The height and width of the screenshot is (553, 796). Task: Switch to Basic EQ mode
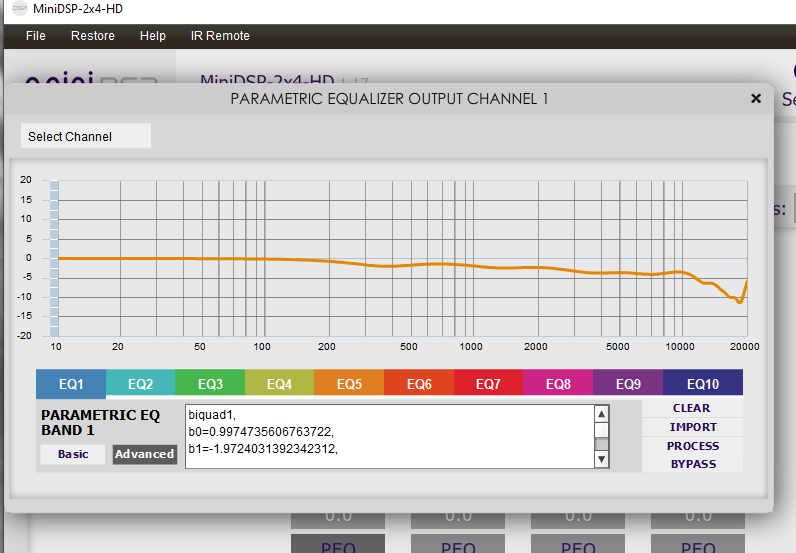73,454
